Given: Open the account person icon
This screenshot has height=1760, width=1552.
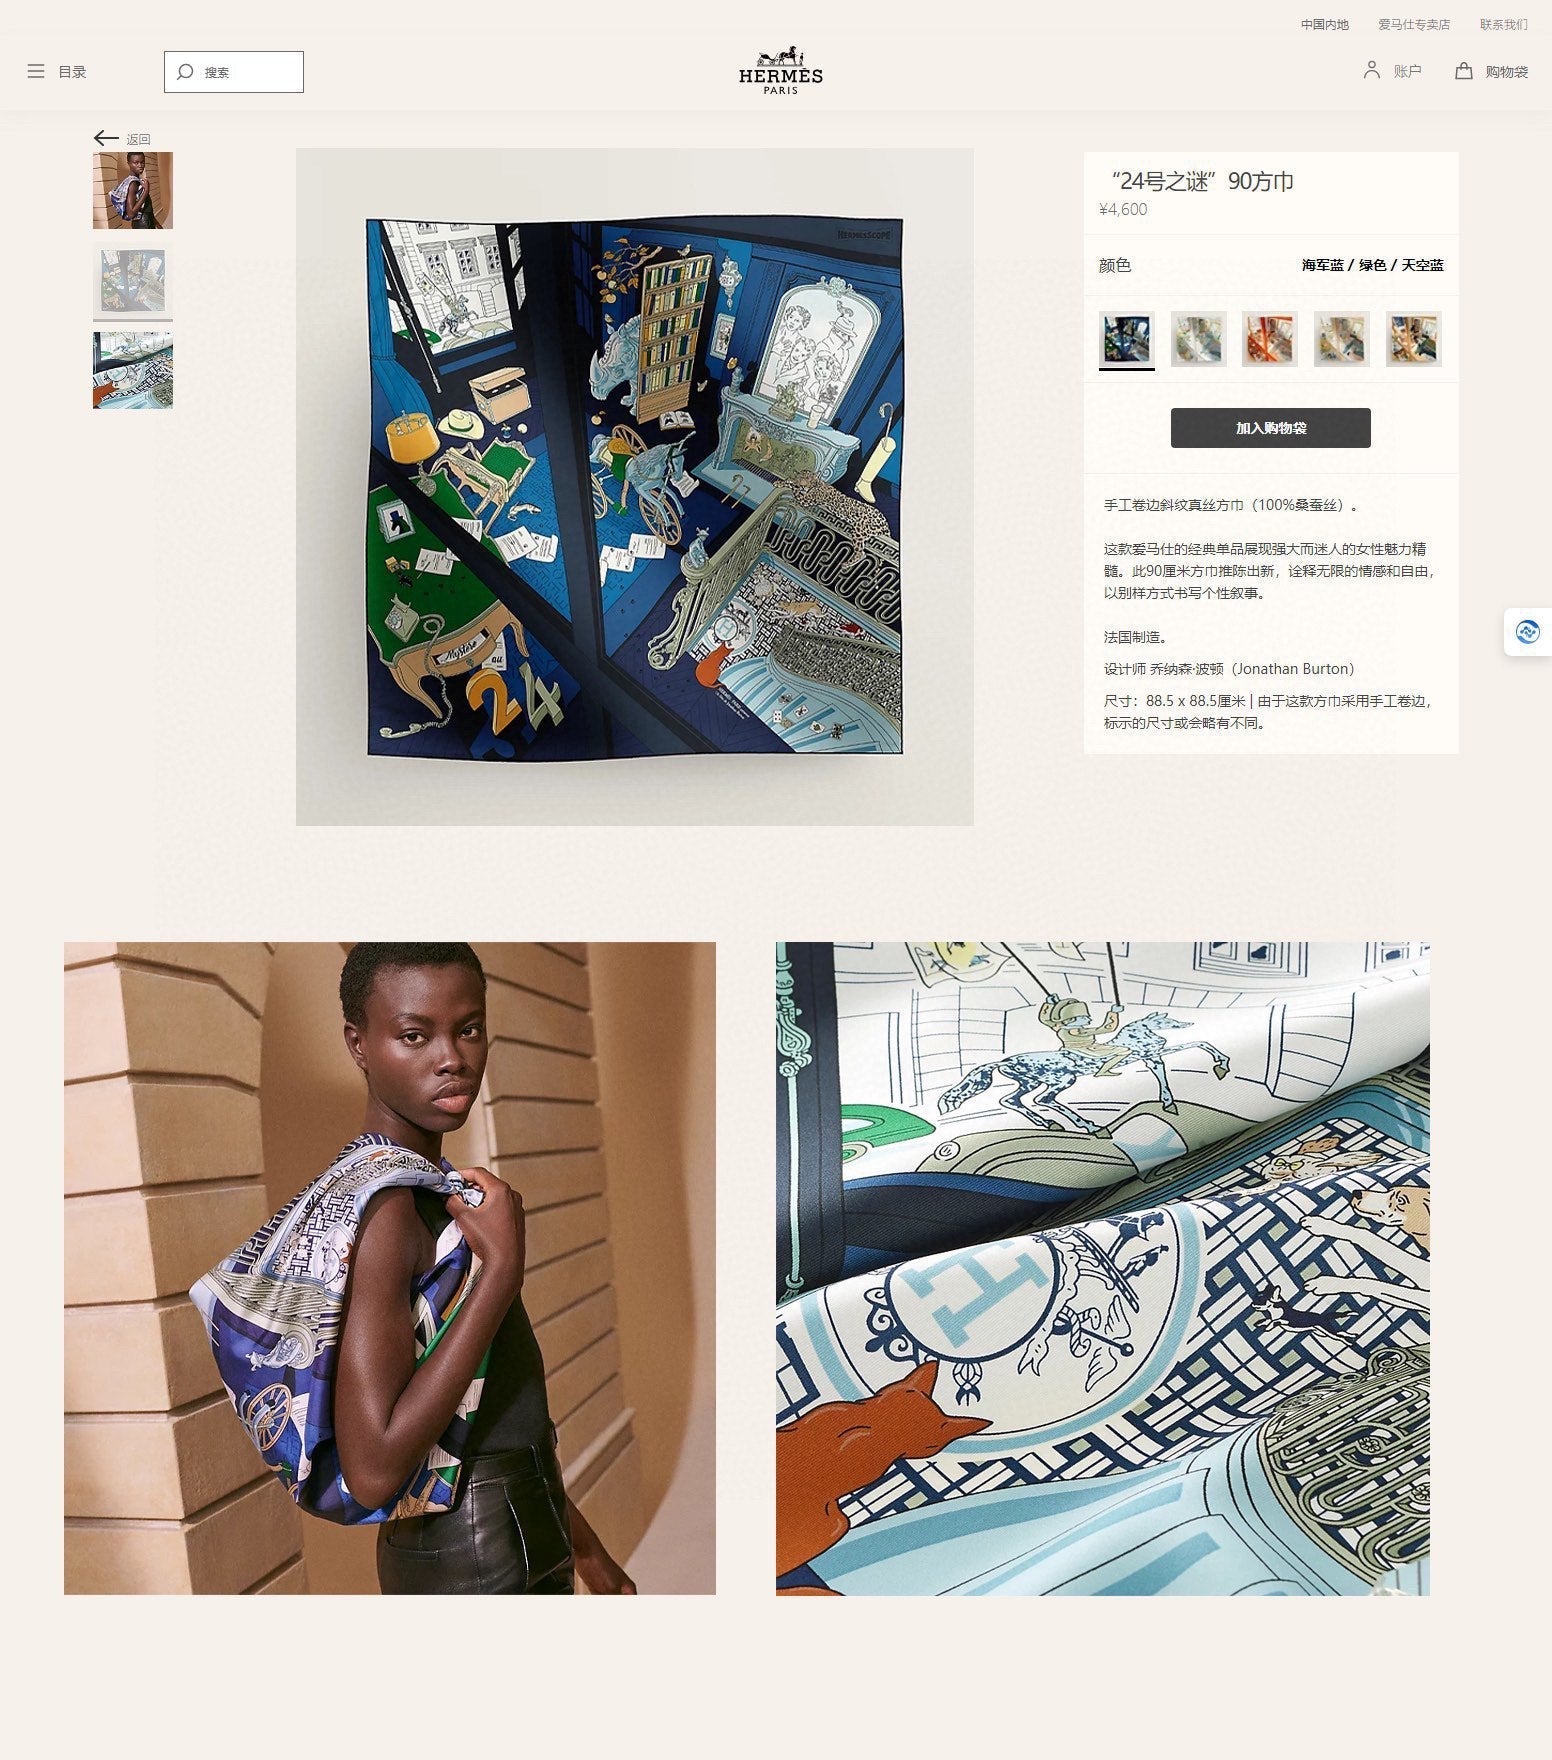Looking at the screenshot, I should 1372,70.
